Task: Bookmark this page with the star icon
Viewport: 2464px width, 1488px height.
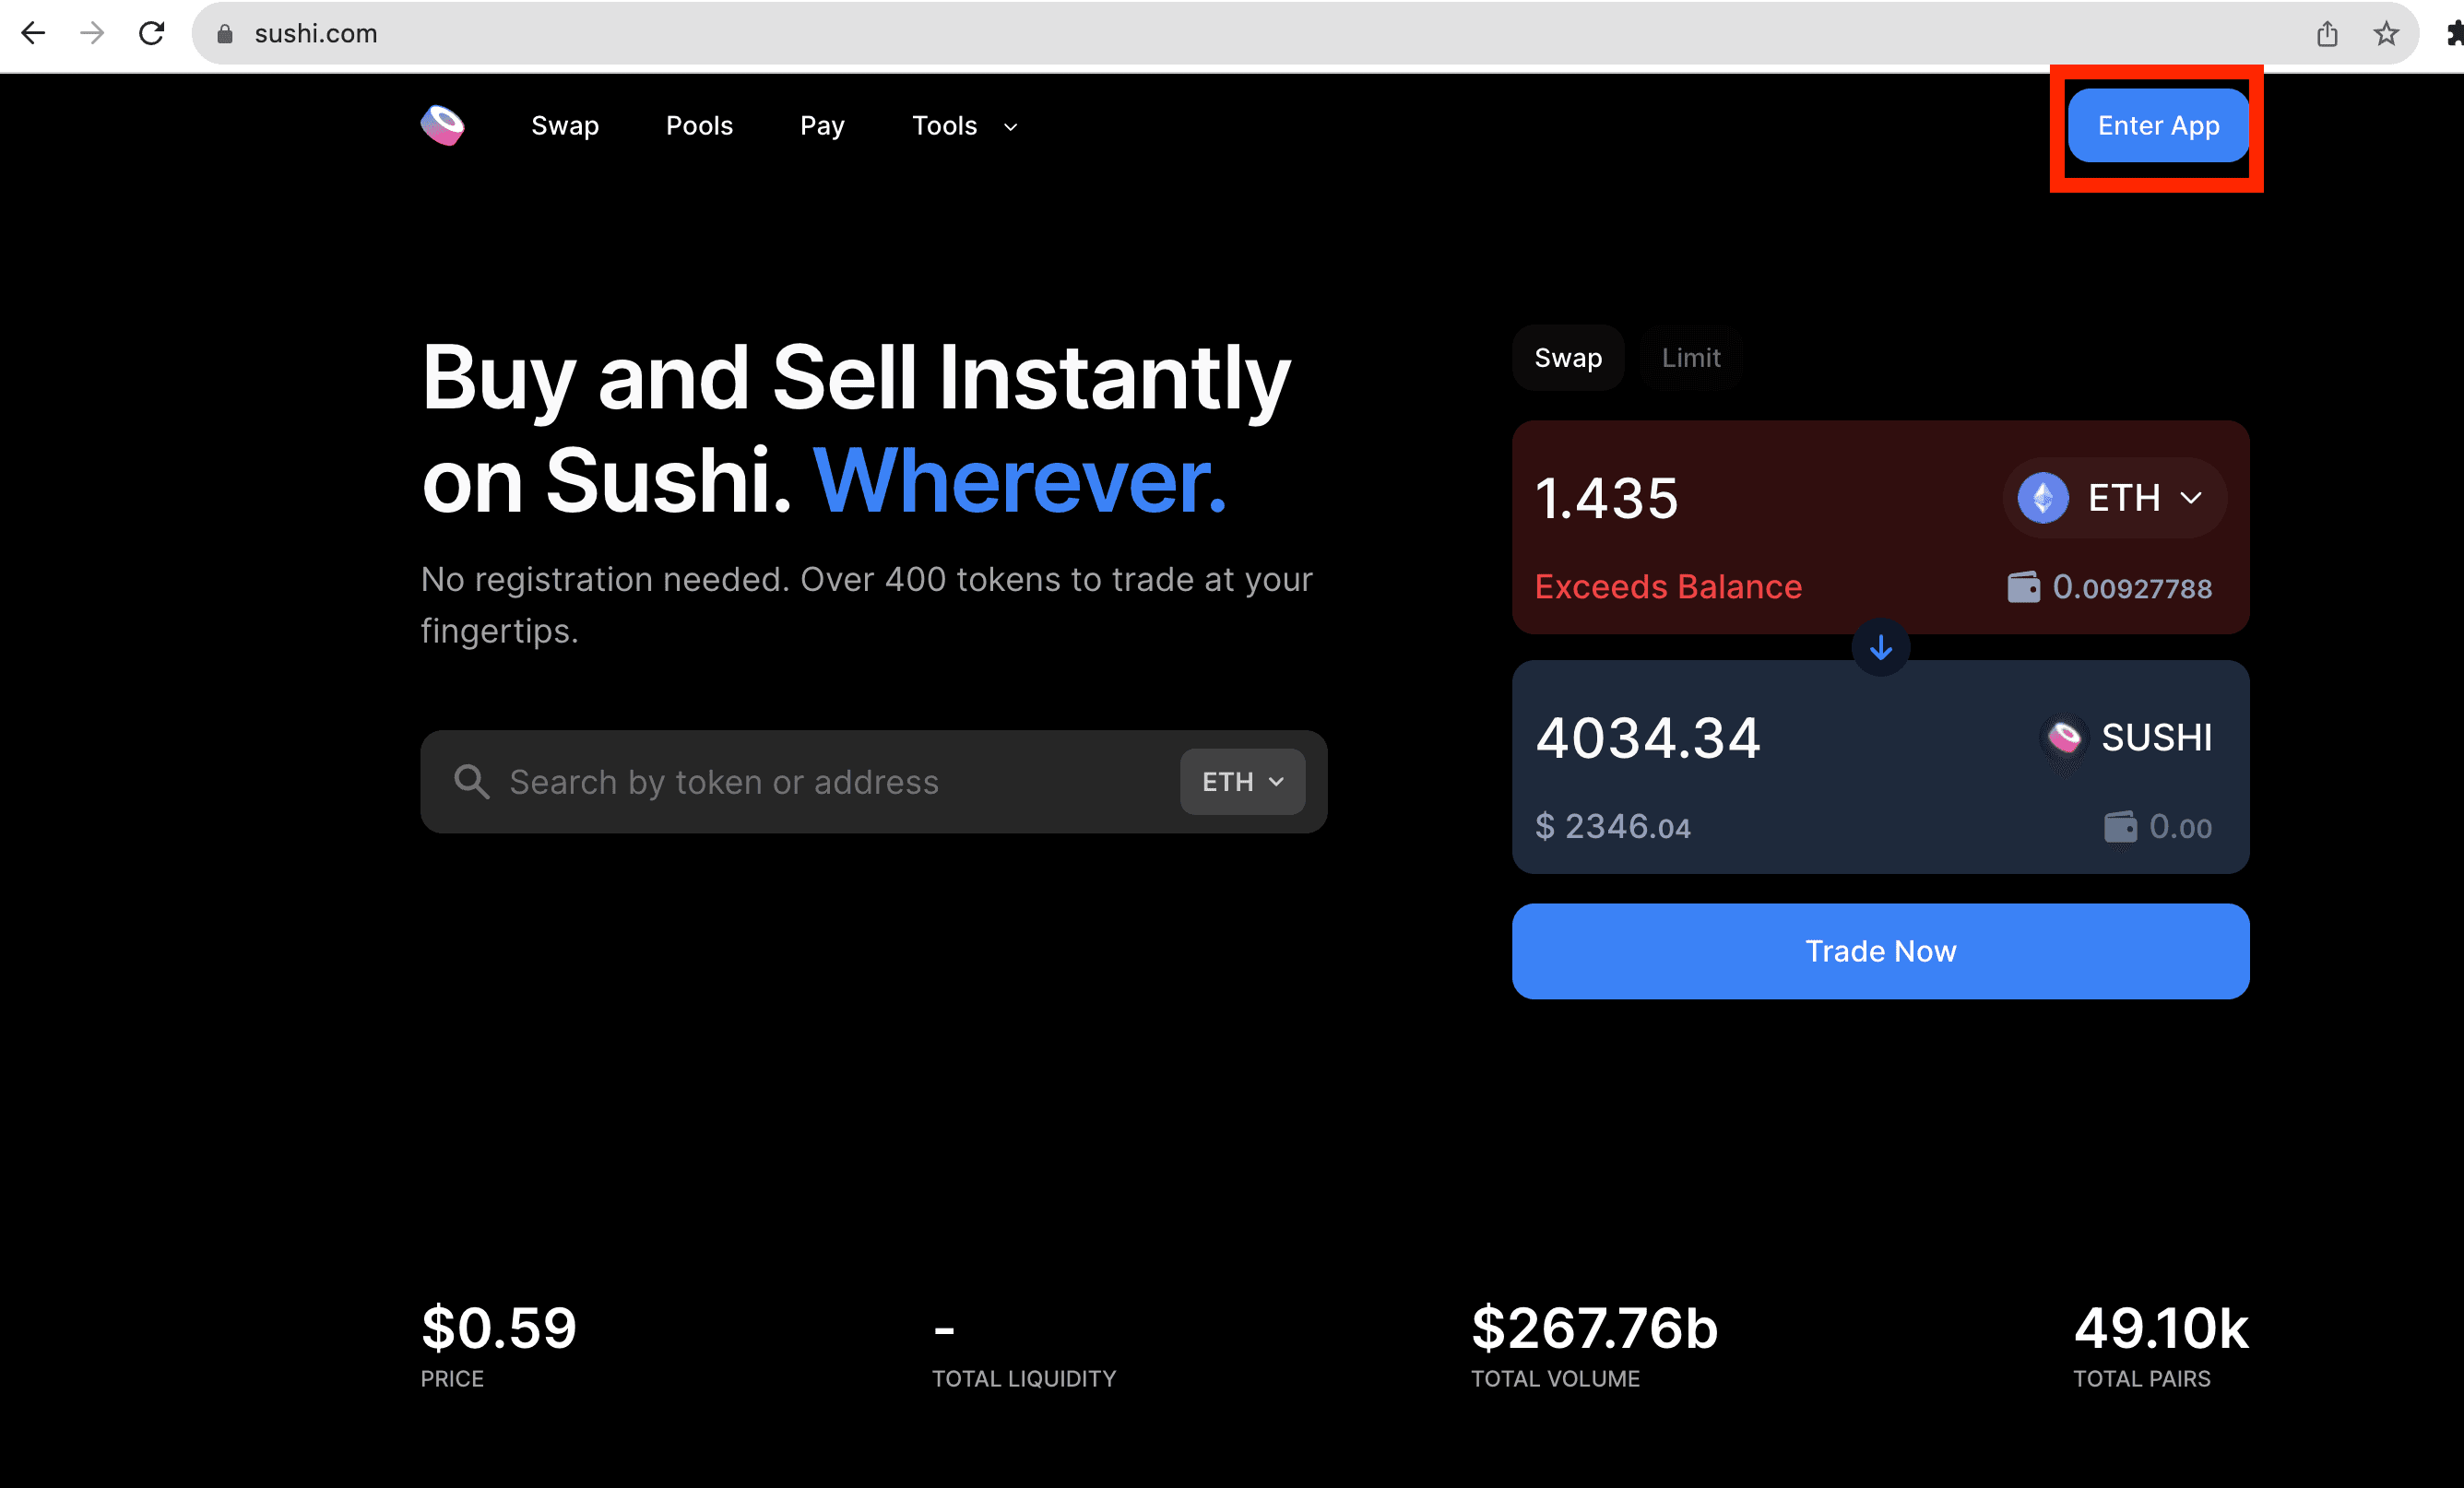Action: pyautogui.click(x=2386, y=34)
